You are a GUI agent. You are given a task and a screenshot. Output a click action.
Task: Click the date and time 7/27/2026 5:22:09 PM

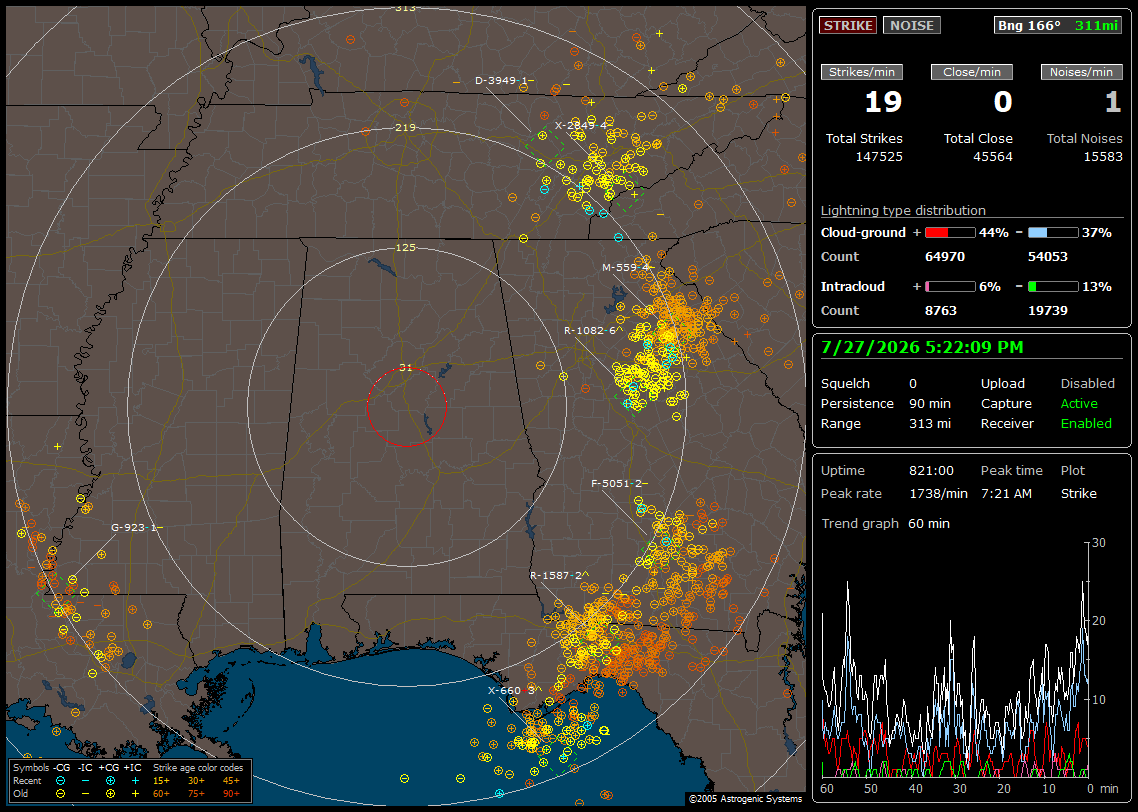pyautogui.click(x=922, y=348)
